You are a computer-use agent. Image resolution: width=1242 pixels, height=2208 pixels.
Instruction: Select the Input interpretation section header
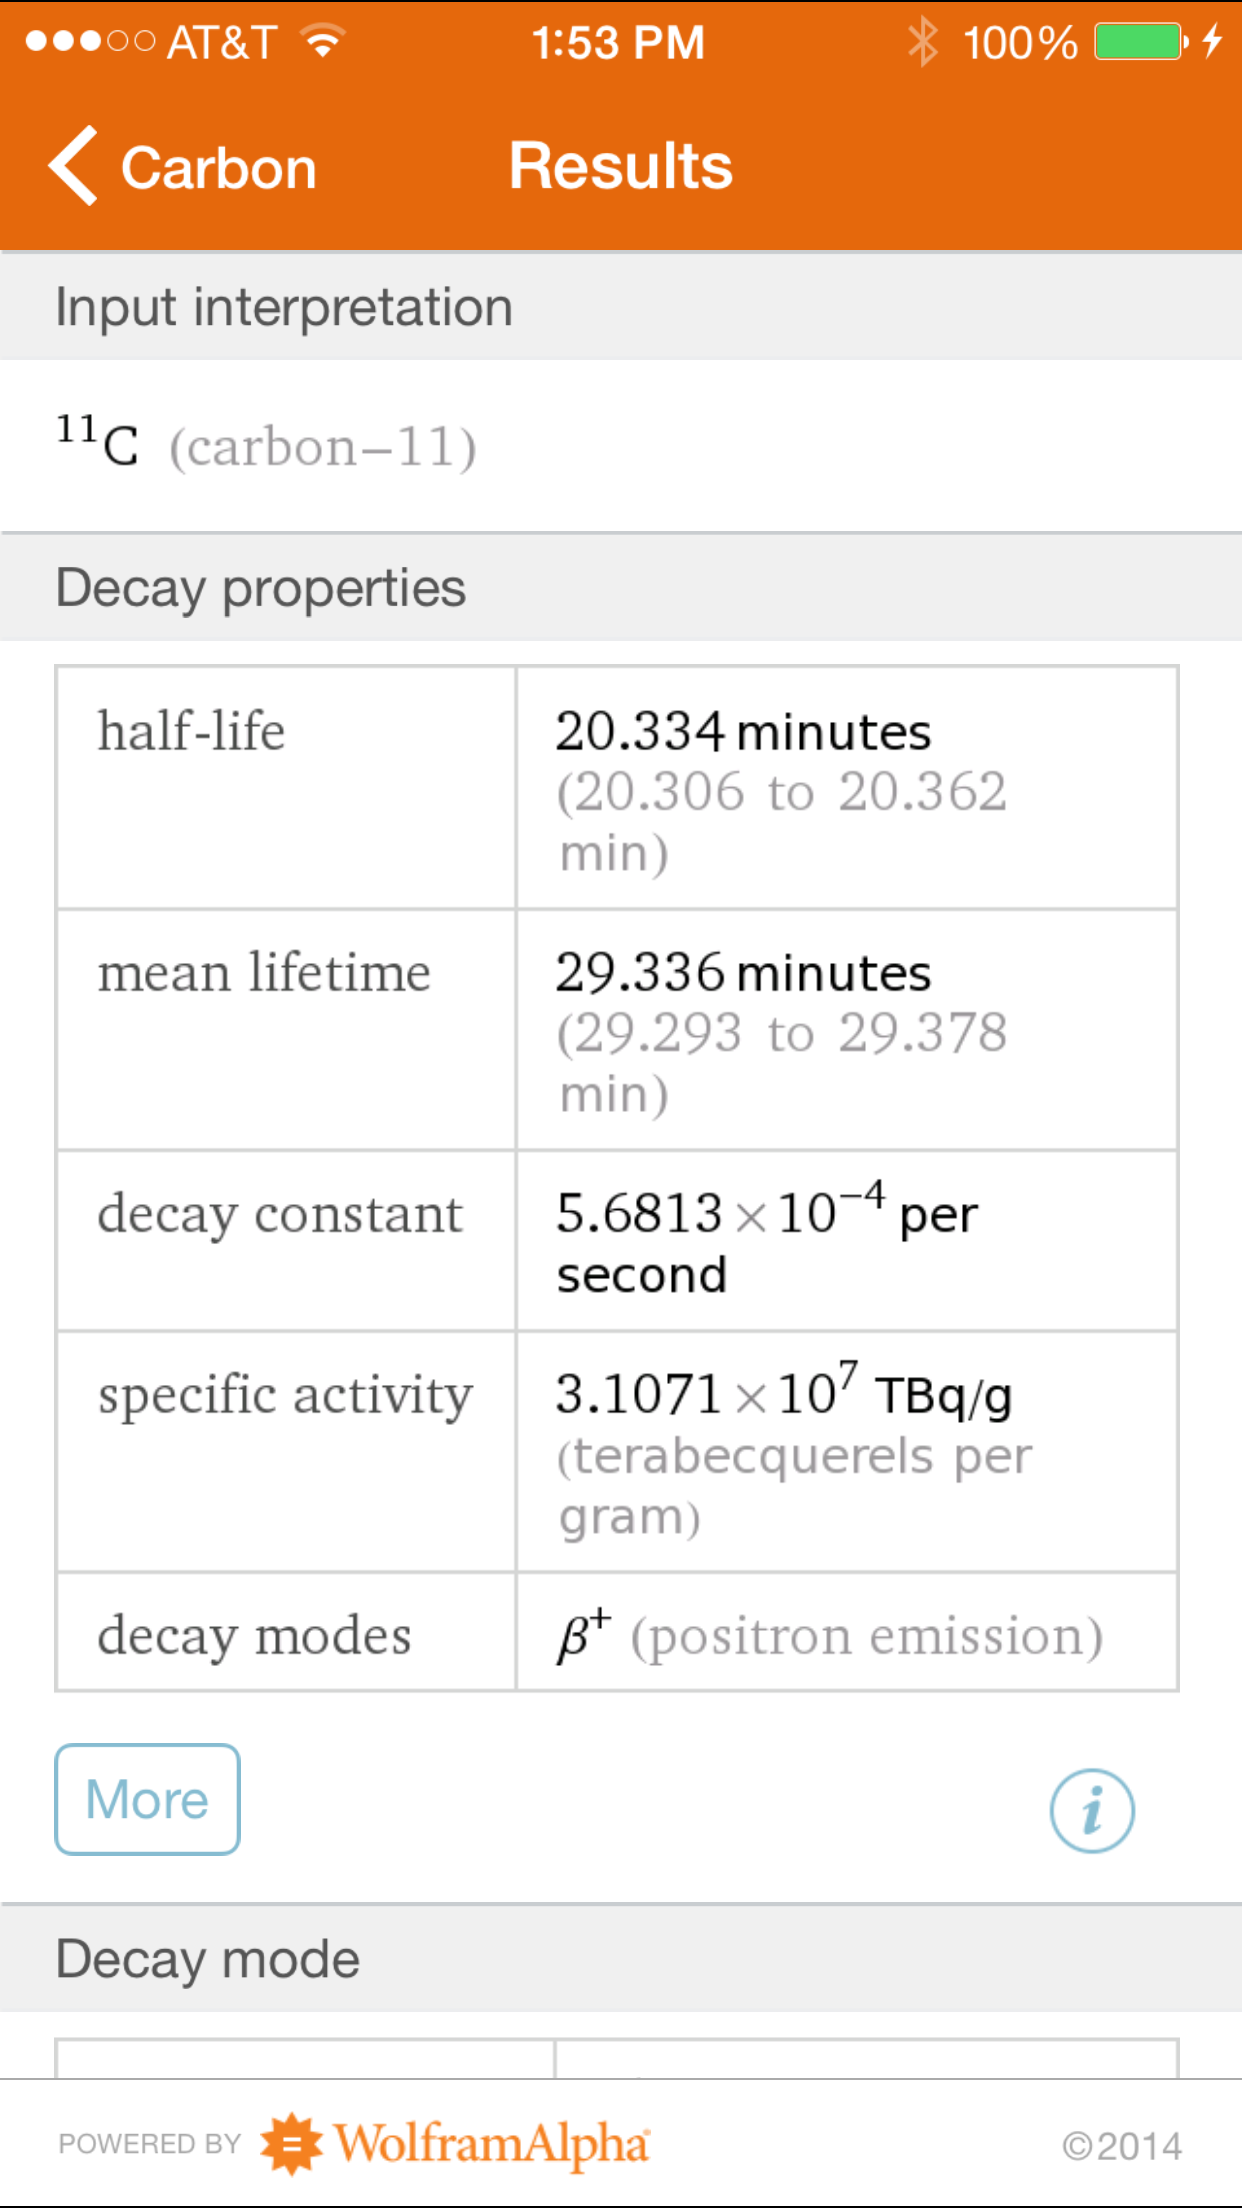click(x=284, y=307)
